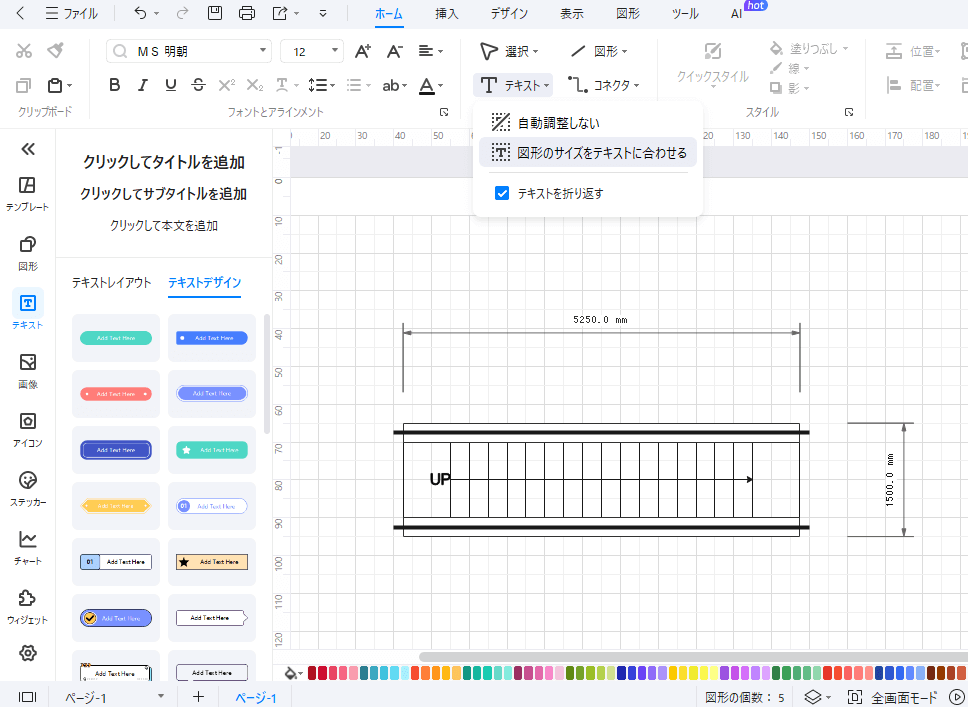Open the ファイル menu

pyautogui.click(x=72, y=13)
